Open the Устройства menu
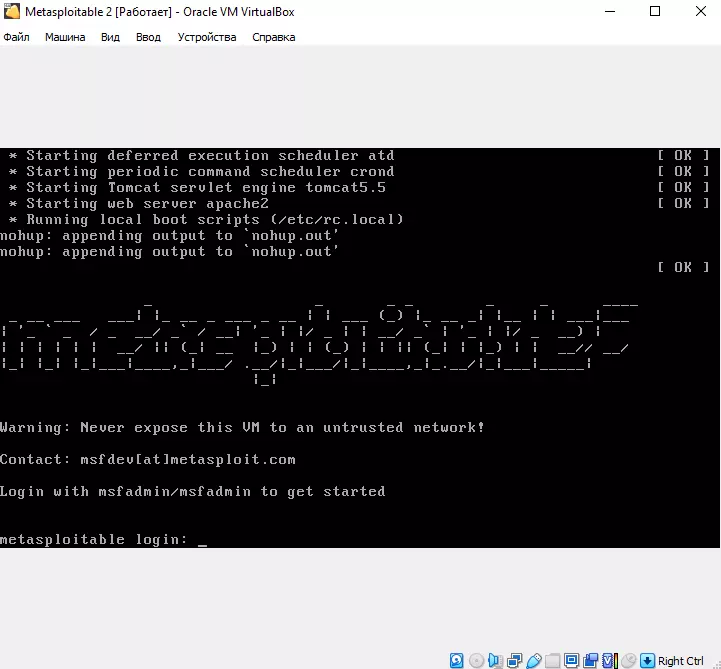 [207, 37]
